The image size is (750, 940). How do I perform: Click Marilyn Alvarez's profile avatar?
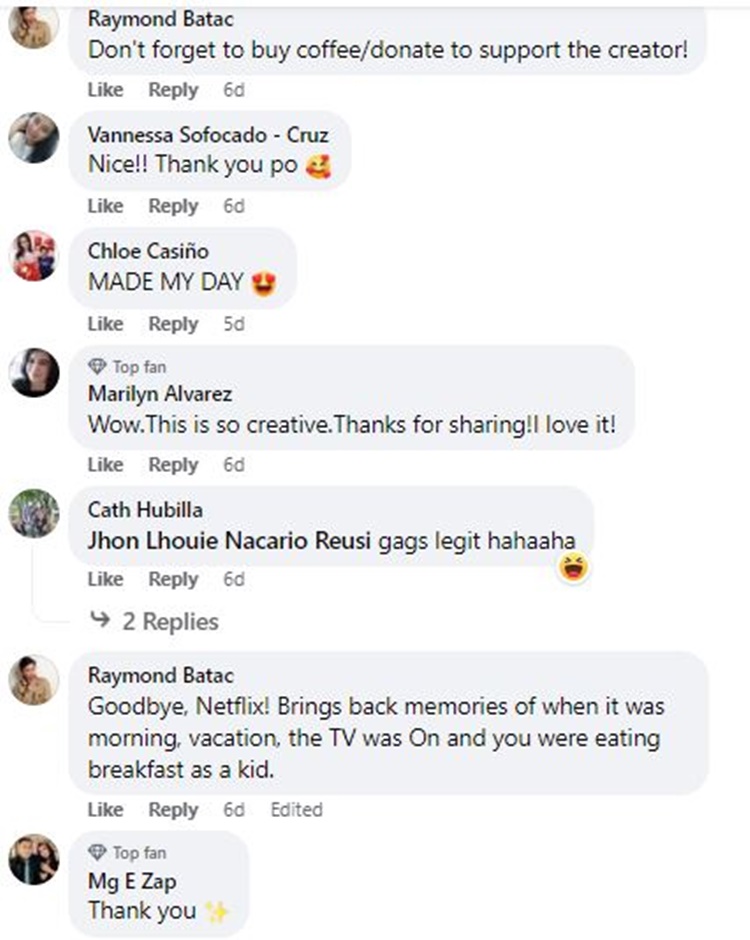34,373
